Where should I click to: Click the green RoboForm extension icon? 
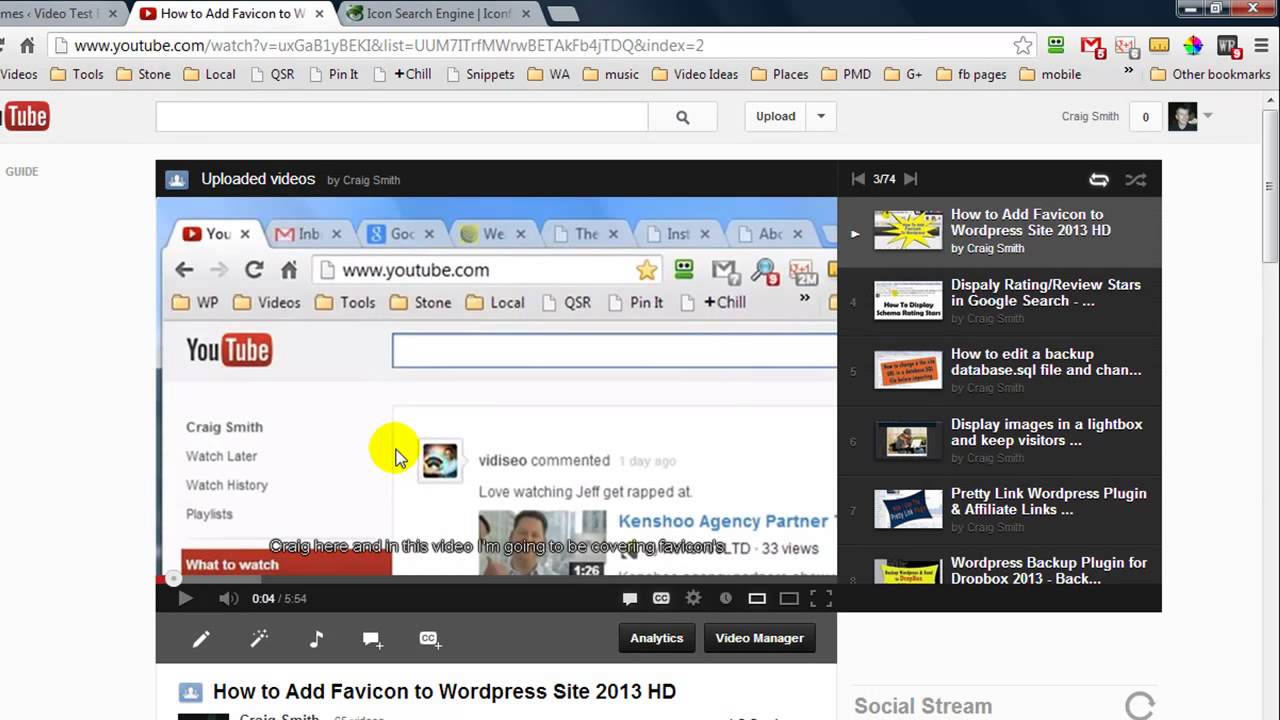(x=1056, y=46)
